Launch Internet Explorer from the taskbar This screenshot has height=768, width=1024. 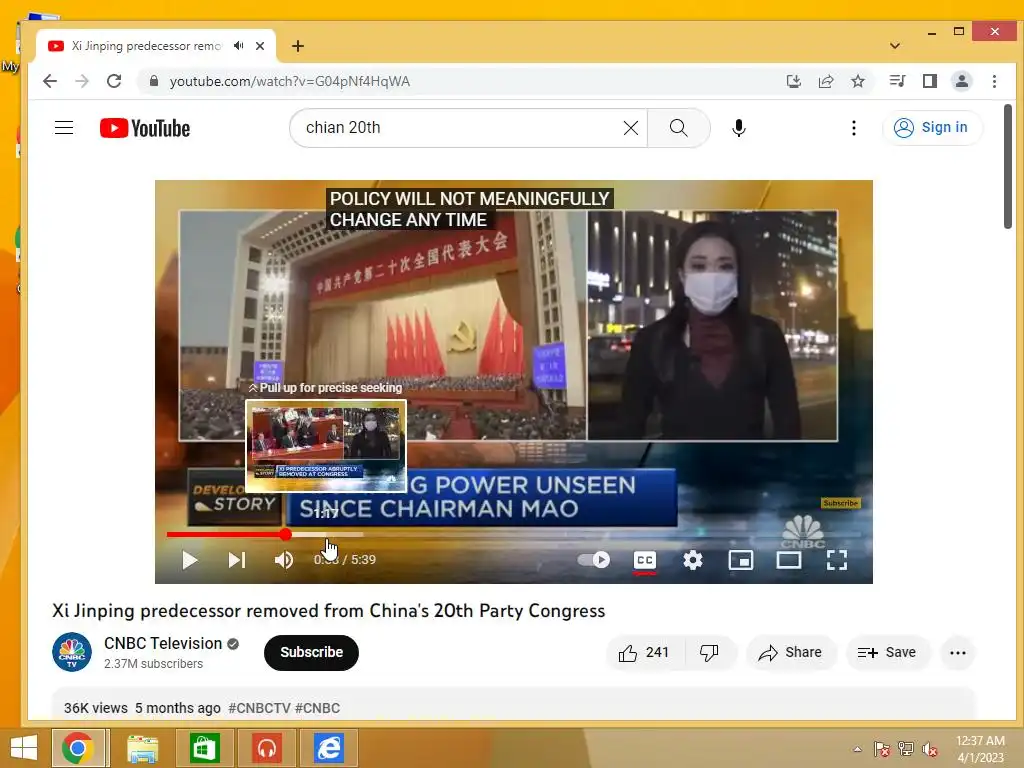(328, 748)
